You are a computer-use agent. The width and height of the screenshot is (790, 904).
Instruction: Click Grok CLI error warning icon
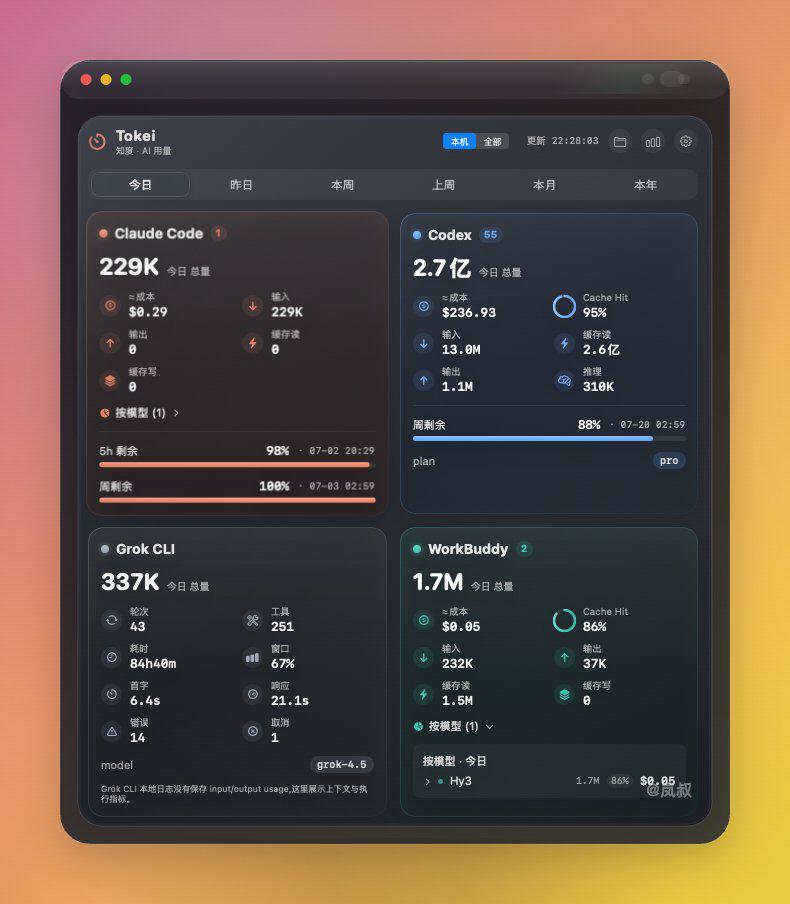112,731
